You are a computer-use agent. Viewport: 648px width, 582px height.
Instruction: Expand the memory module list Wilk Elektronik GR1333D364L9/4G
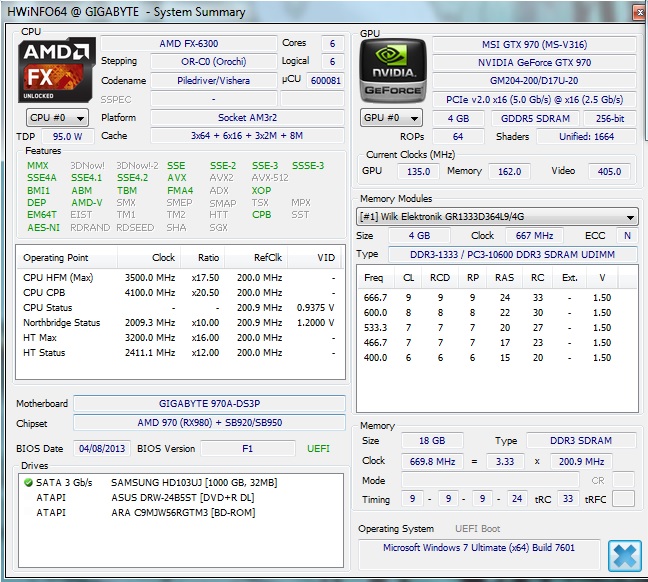pyautogui.click(x=497, y=216)
